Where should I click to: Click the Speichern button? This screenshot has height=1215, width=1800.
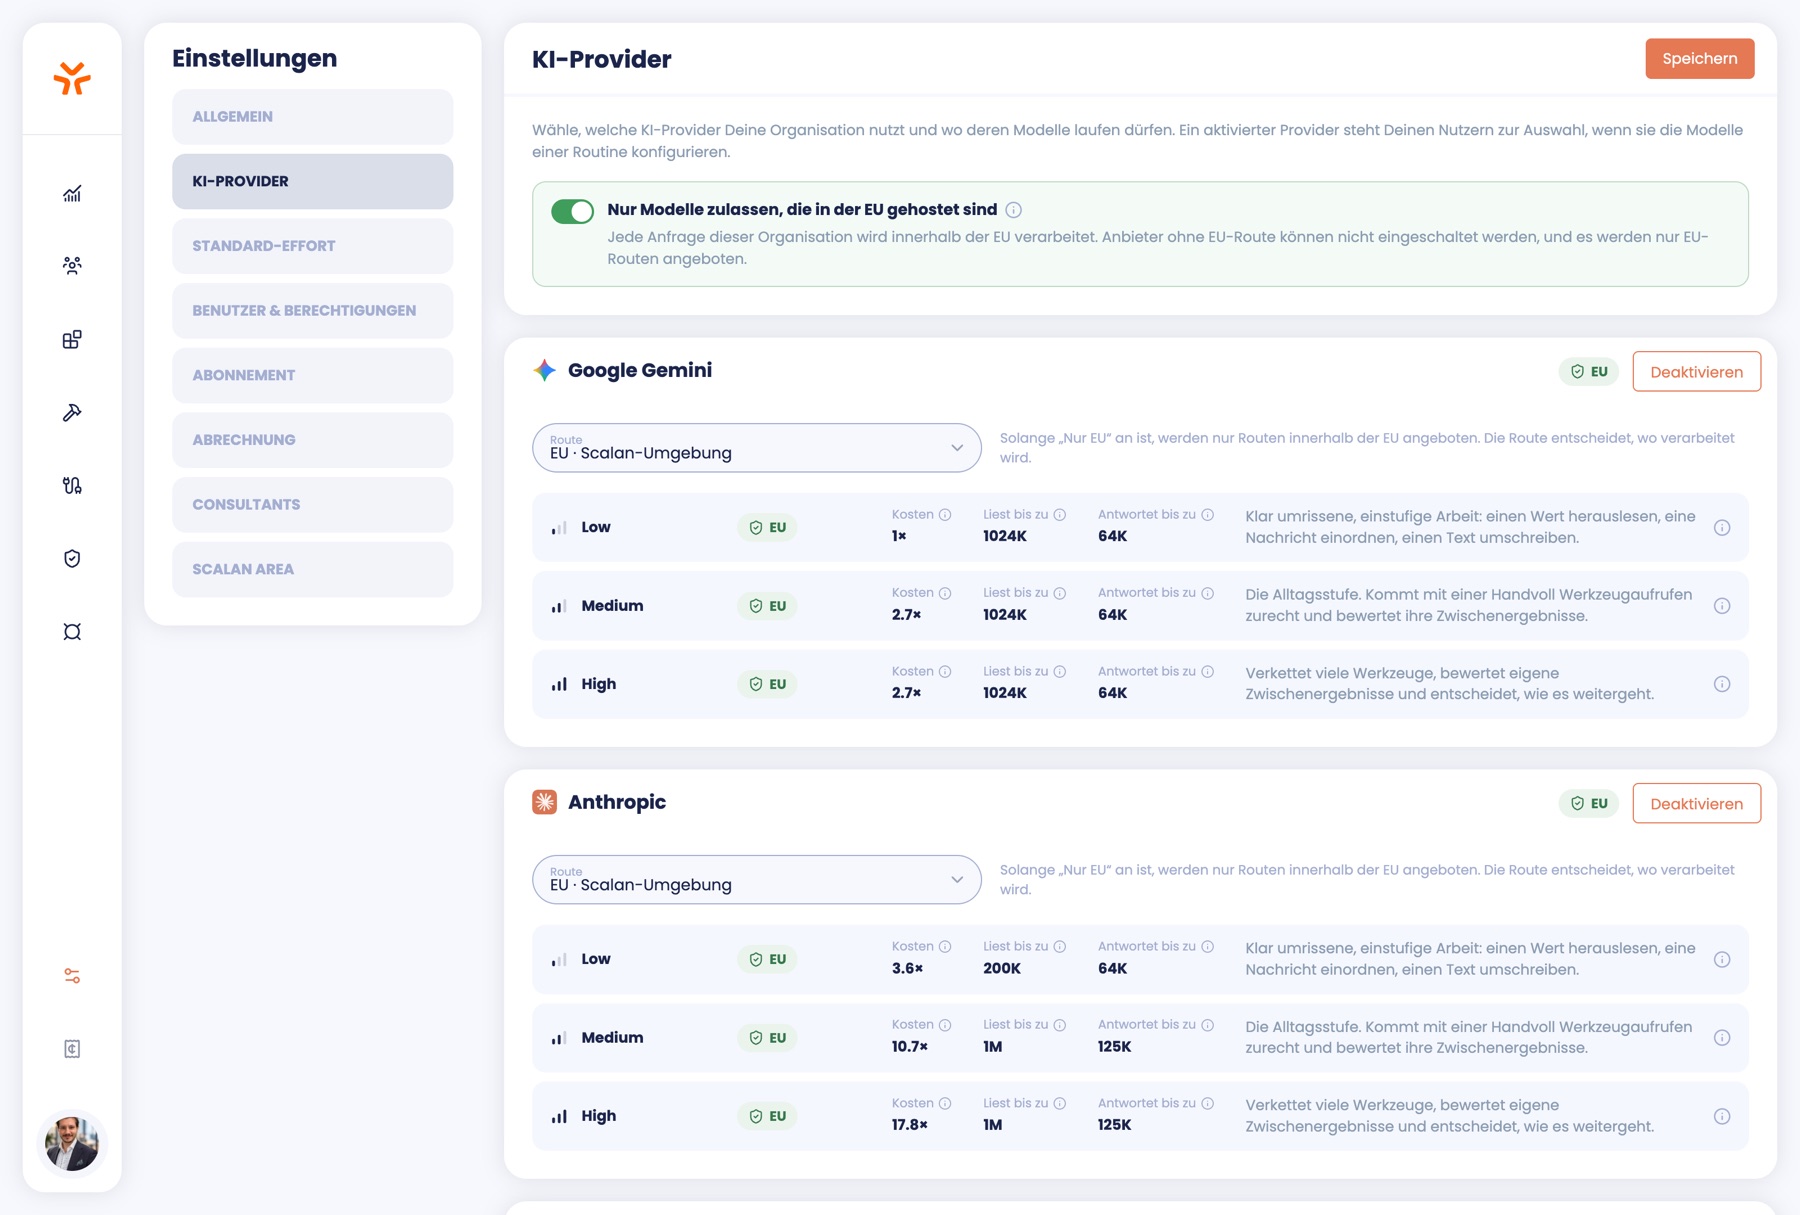pyautogui.click(x=1700, y=59)
